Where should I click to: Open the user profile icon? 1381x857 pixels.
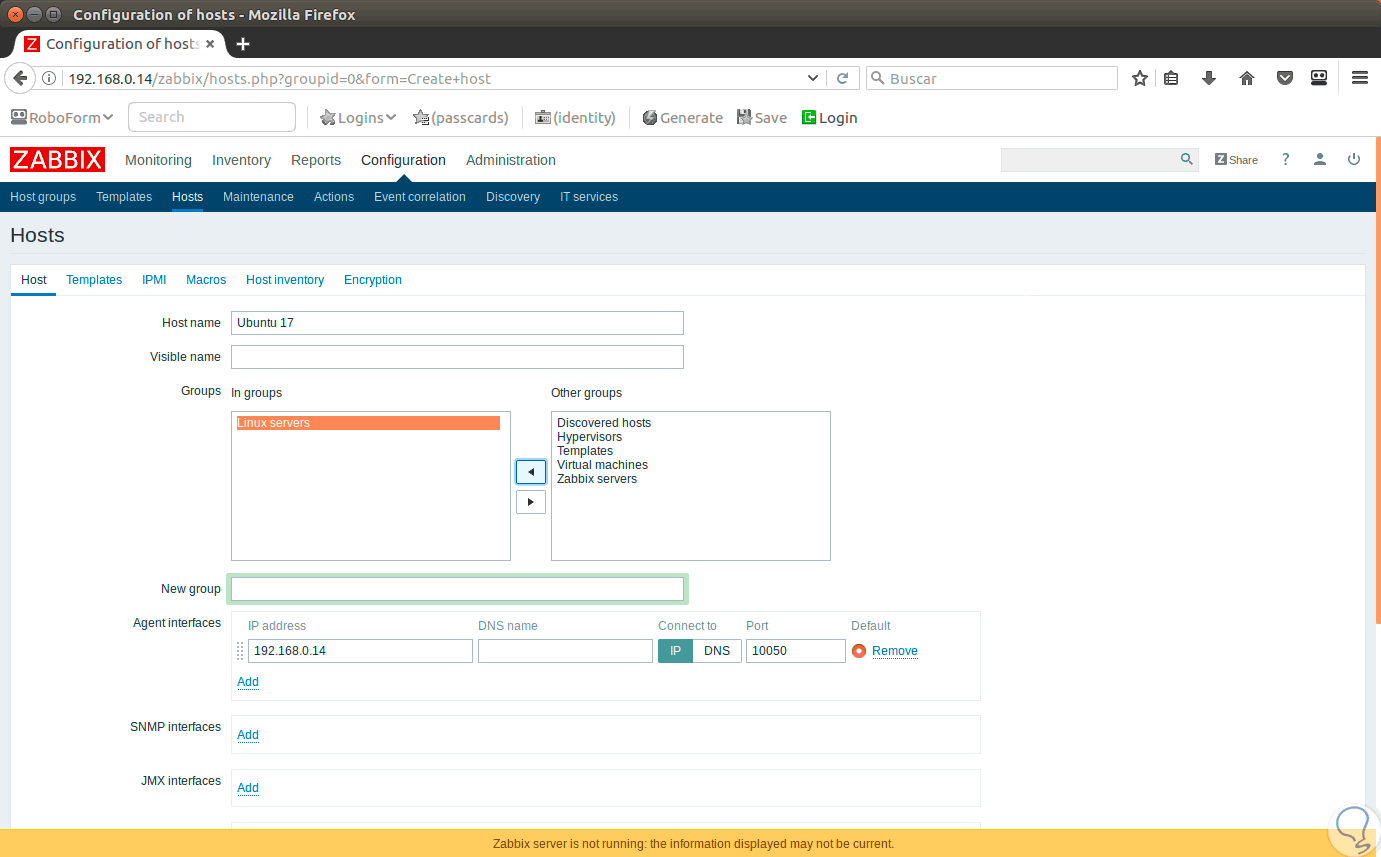pos(1320,160)
